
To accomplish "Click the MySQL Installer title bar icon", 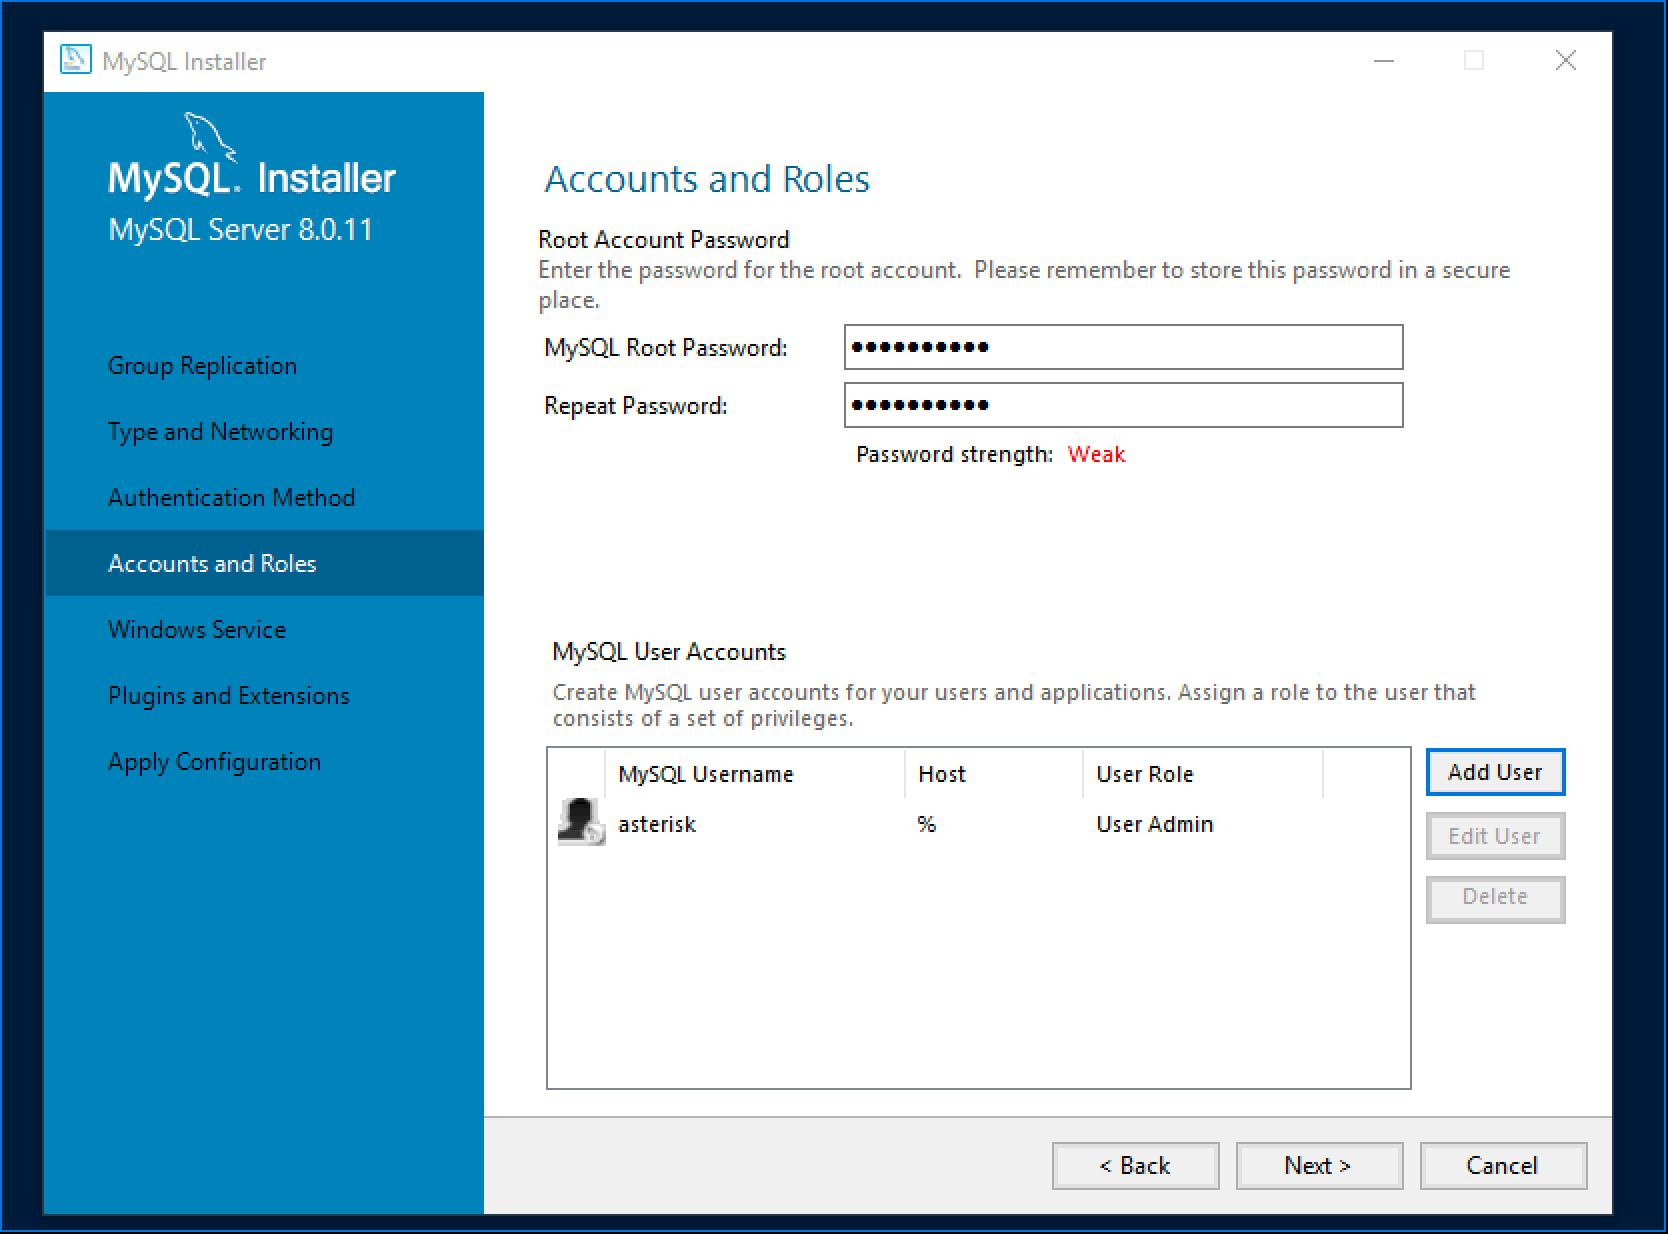I will click(x=76, y=61).
